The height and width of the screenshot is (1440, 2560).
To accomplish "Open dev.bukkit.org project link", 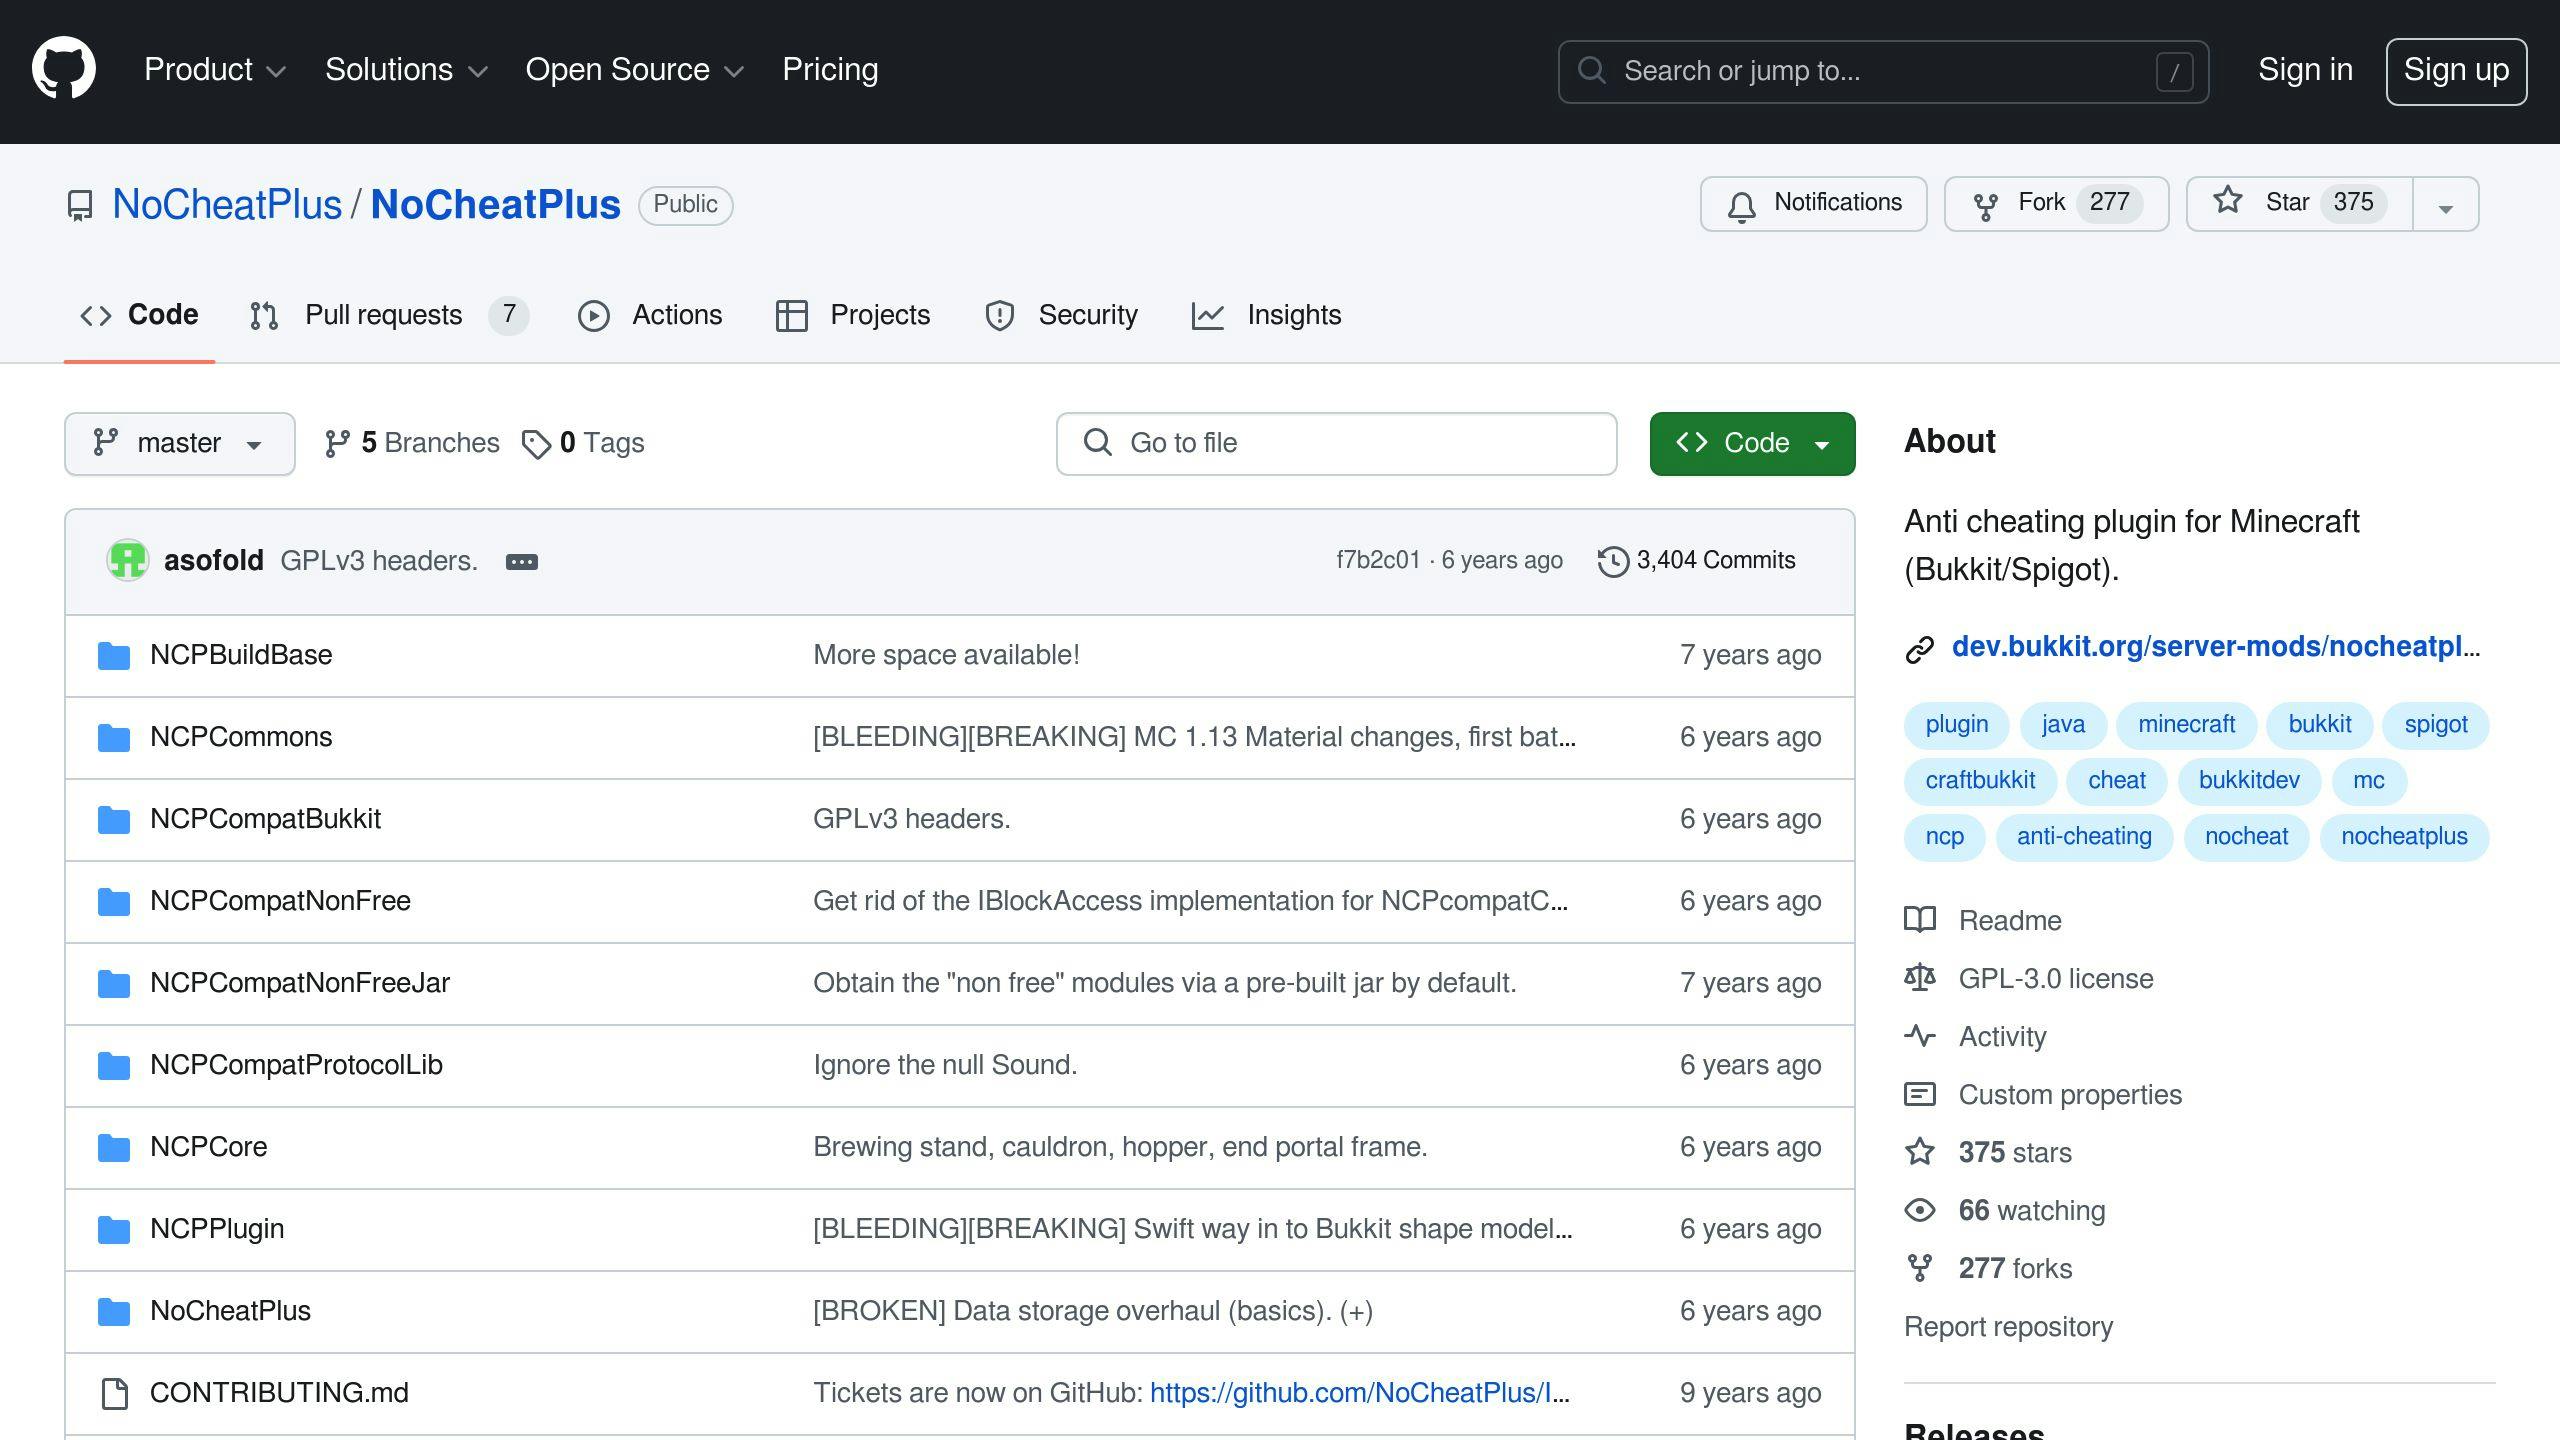I will click(x=2216, y=647).
